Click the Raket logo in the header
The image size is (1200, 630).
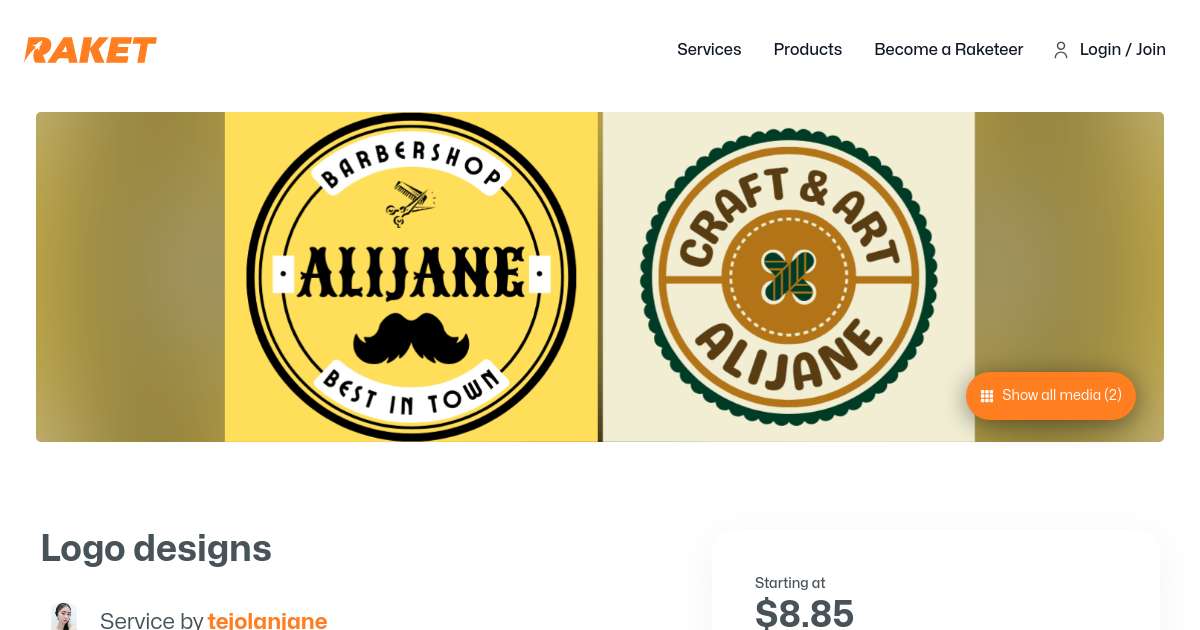pos(90,50)
